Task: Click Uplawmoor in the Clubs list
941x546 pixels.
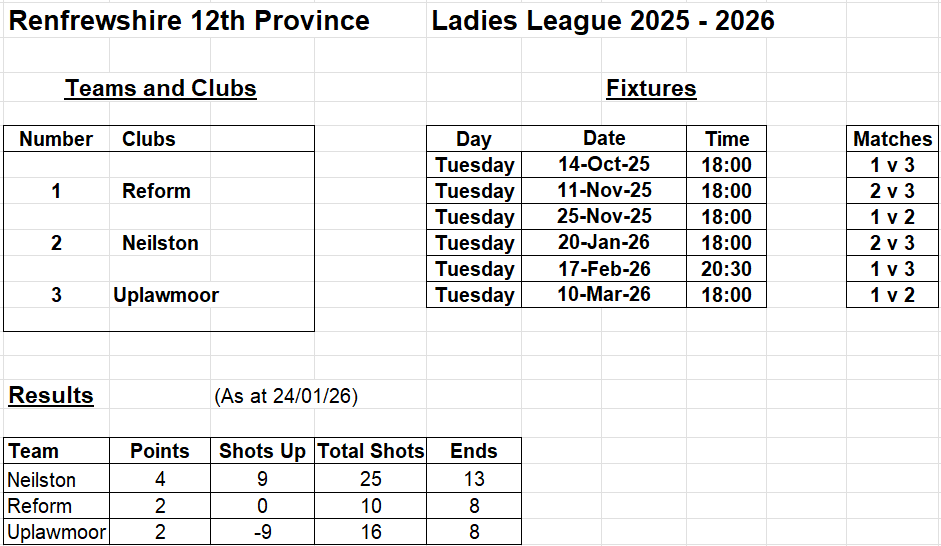Action: (166, 295)
